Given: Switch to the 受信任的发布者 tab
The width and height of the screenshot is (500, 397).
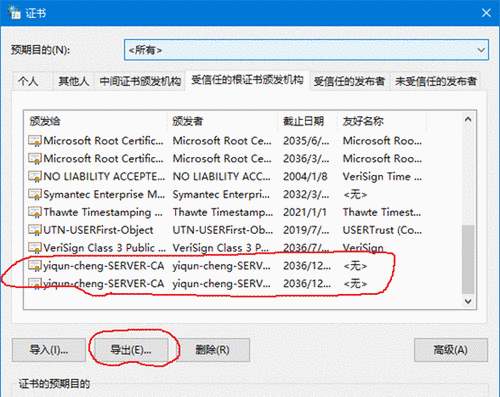Looking at the screenshot, I should (x=349, y=81).
